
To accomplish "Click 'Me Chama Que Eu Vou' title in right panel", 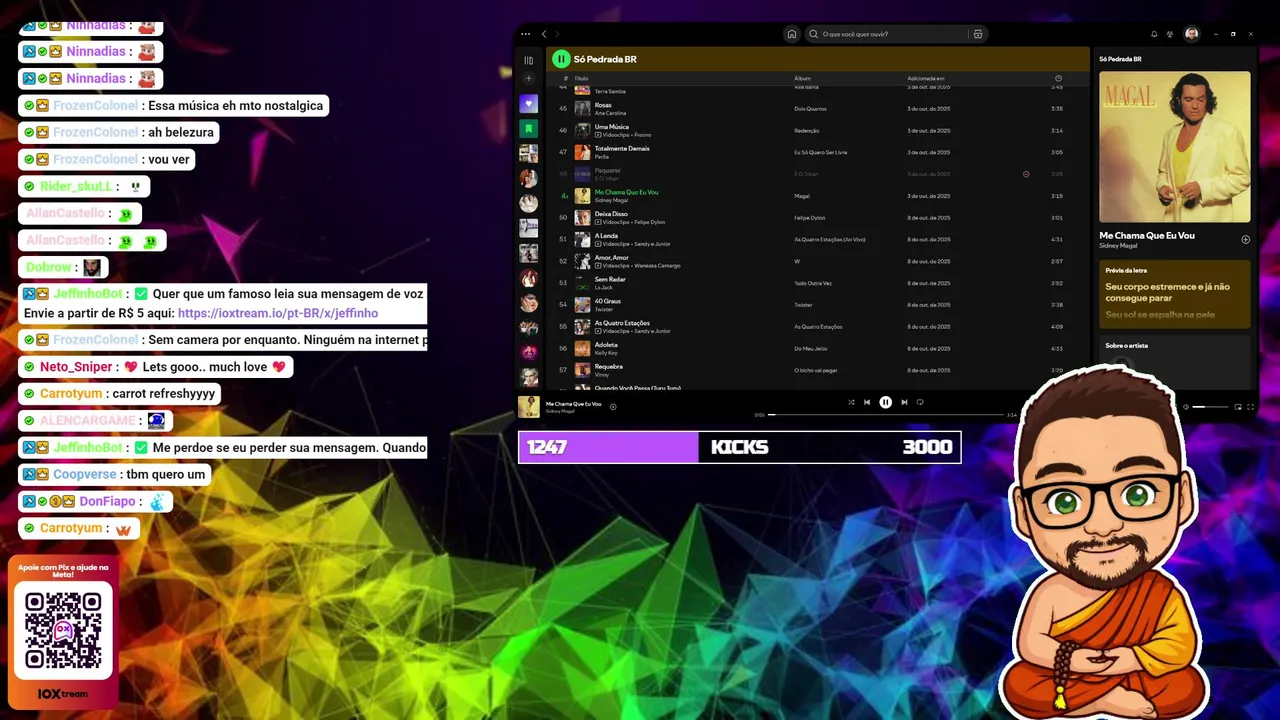I will point(1147,236).
